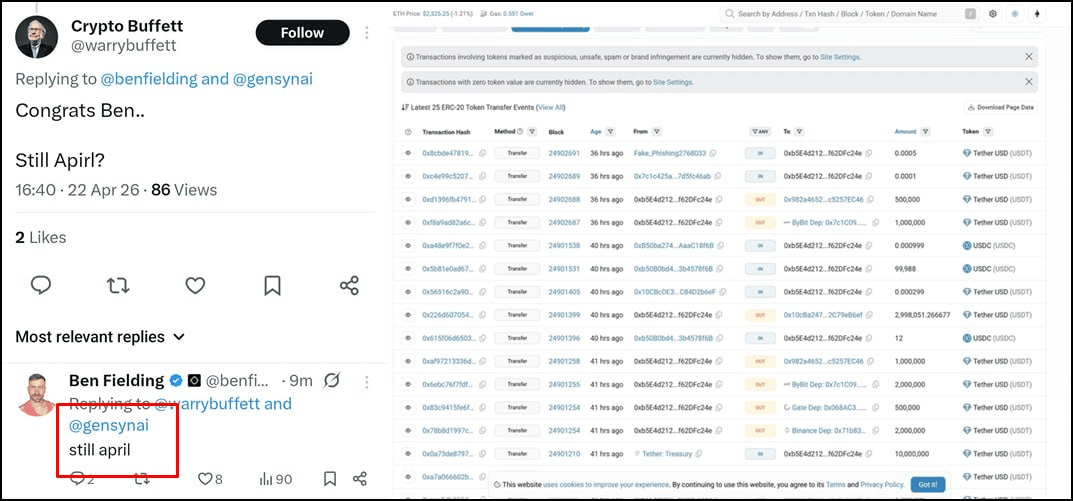
Task: Click Download Page Data button
Action: pos(1001,107)
